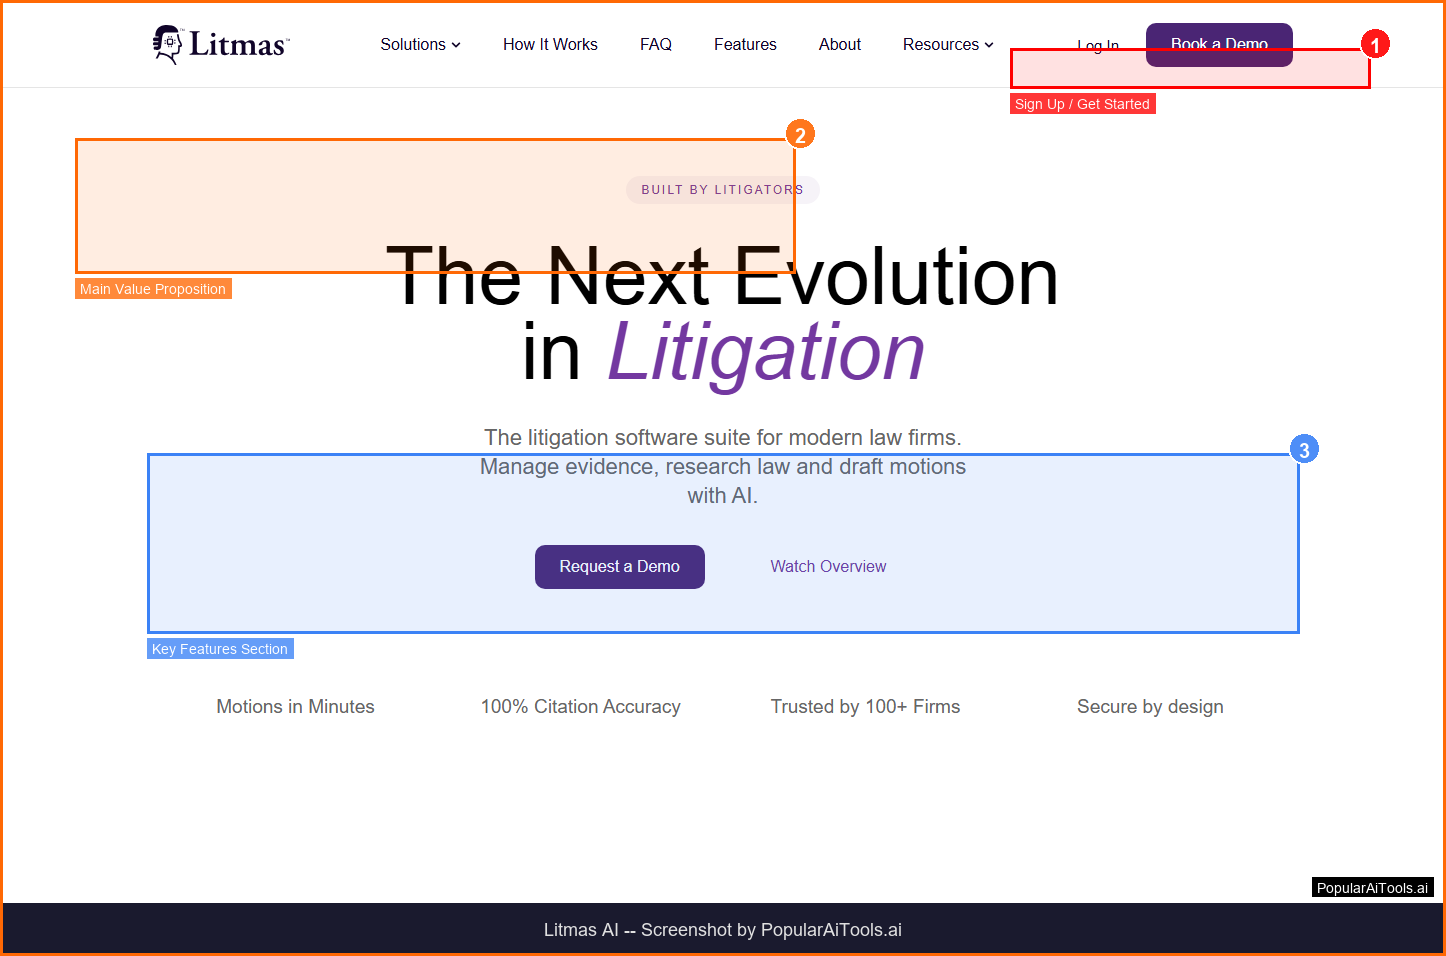Click the Motions in Minutes text

pos(295,707)
